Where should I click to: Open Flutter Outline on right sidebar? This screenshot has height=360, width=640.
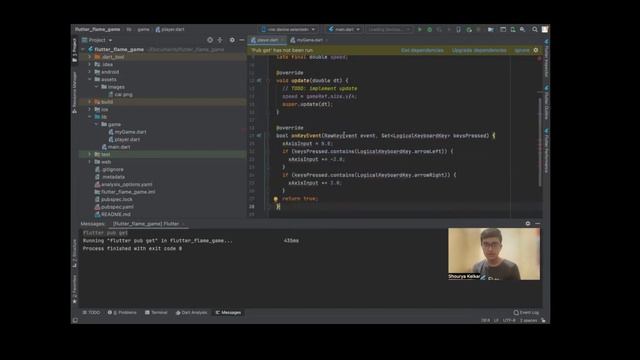547,103
